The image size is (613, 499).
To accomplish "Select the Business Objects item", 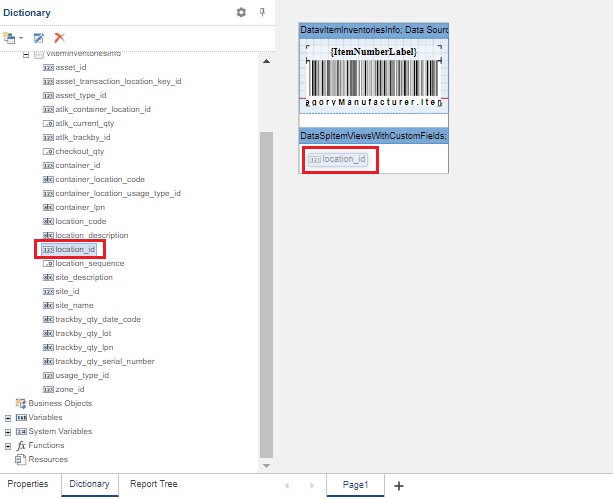I will [59, 403].
